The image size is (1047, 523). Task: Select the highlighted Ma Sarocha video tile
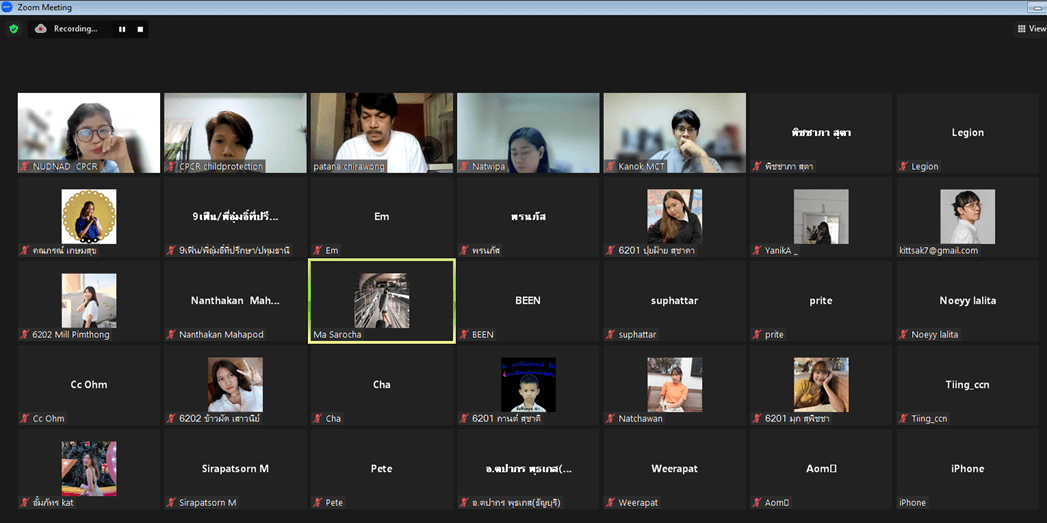pyautogui.click(x=381, y=301)
